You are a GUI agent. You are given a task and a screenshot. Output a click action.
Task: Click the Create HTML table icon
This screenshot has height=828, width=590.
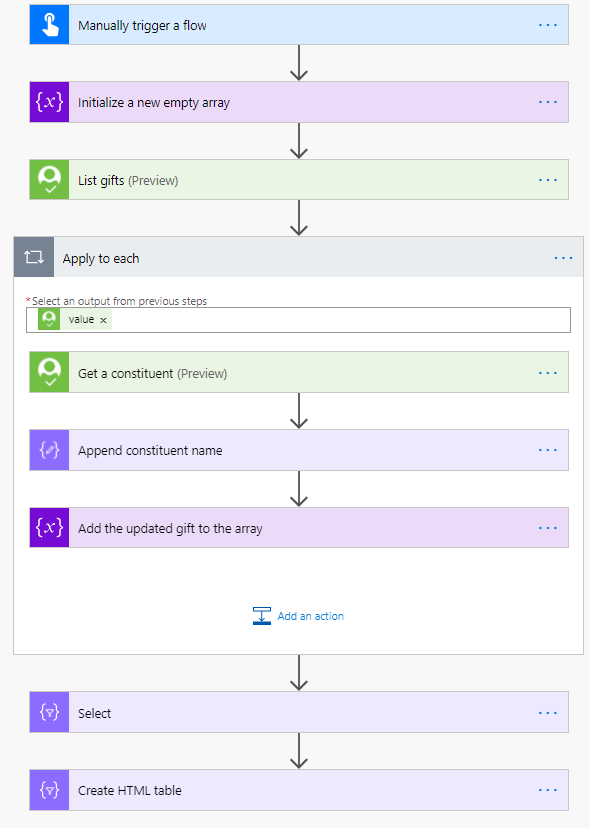point(49,790)
